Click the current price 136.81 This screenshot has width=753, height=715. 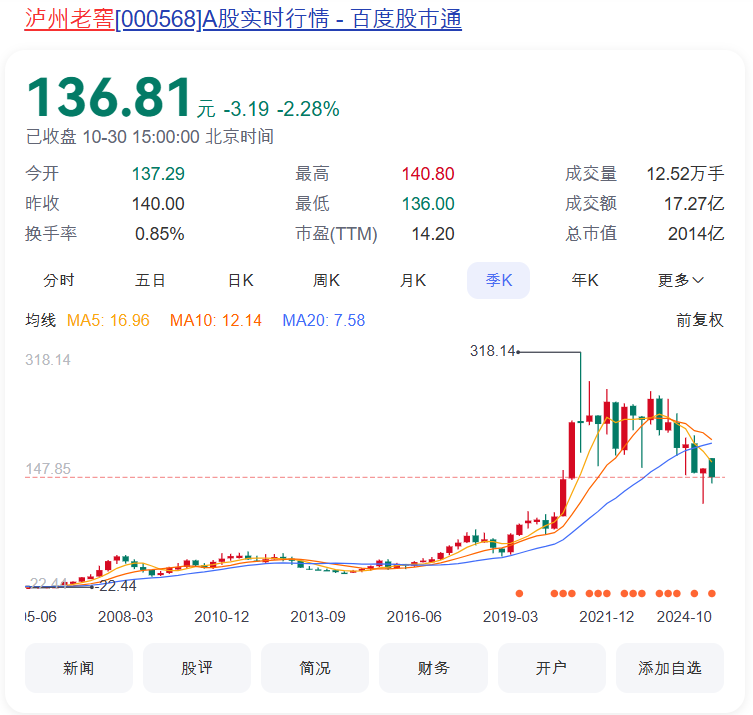pos(109,97)
